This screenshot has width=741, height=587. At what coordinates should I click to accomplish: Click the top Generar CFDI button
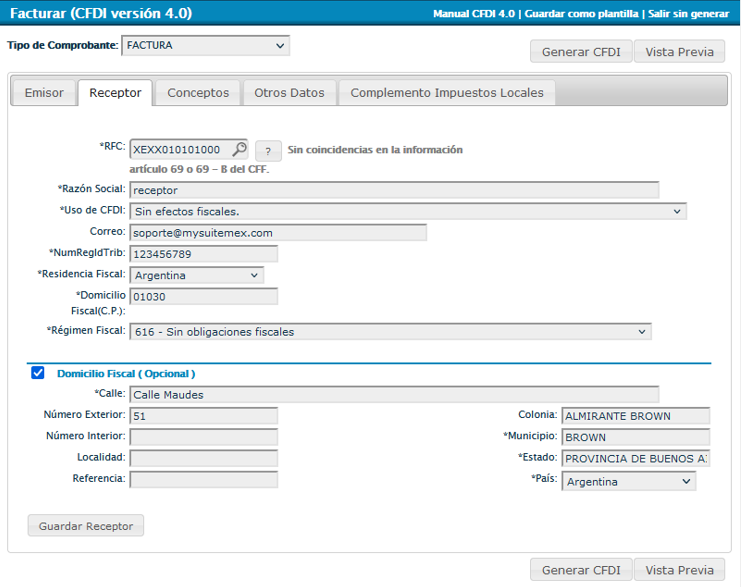(580, 52)
